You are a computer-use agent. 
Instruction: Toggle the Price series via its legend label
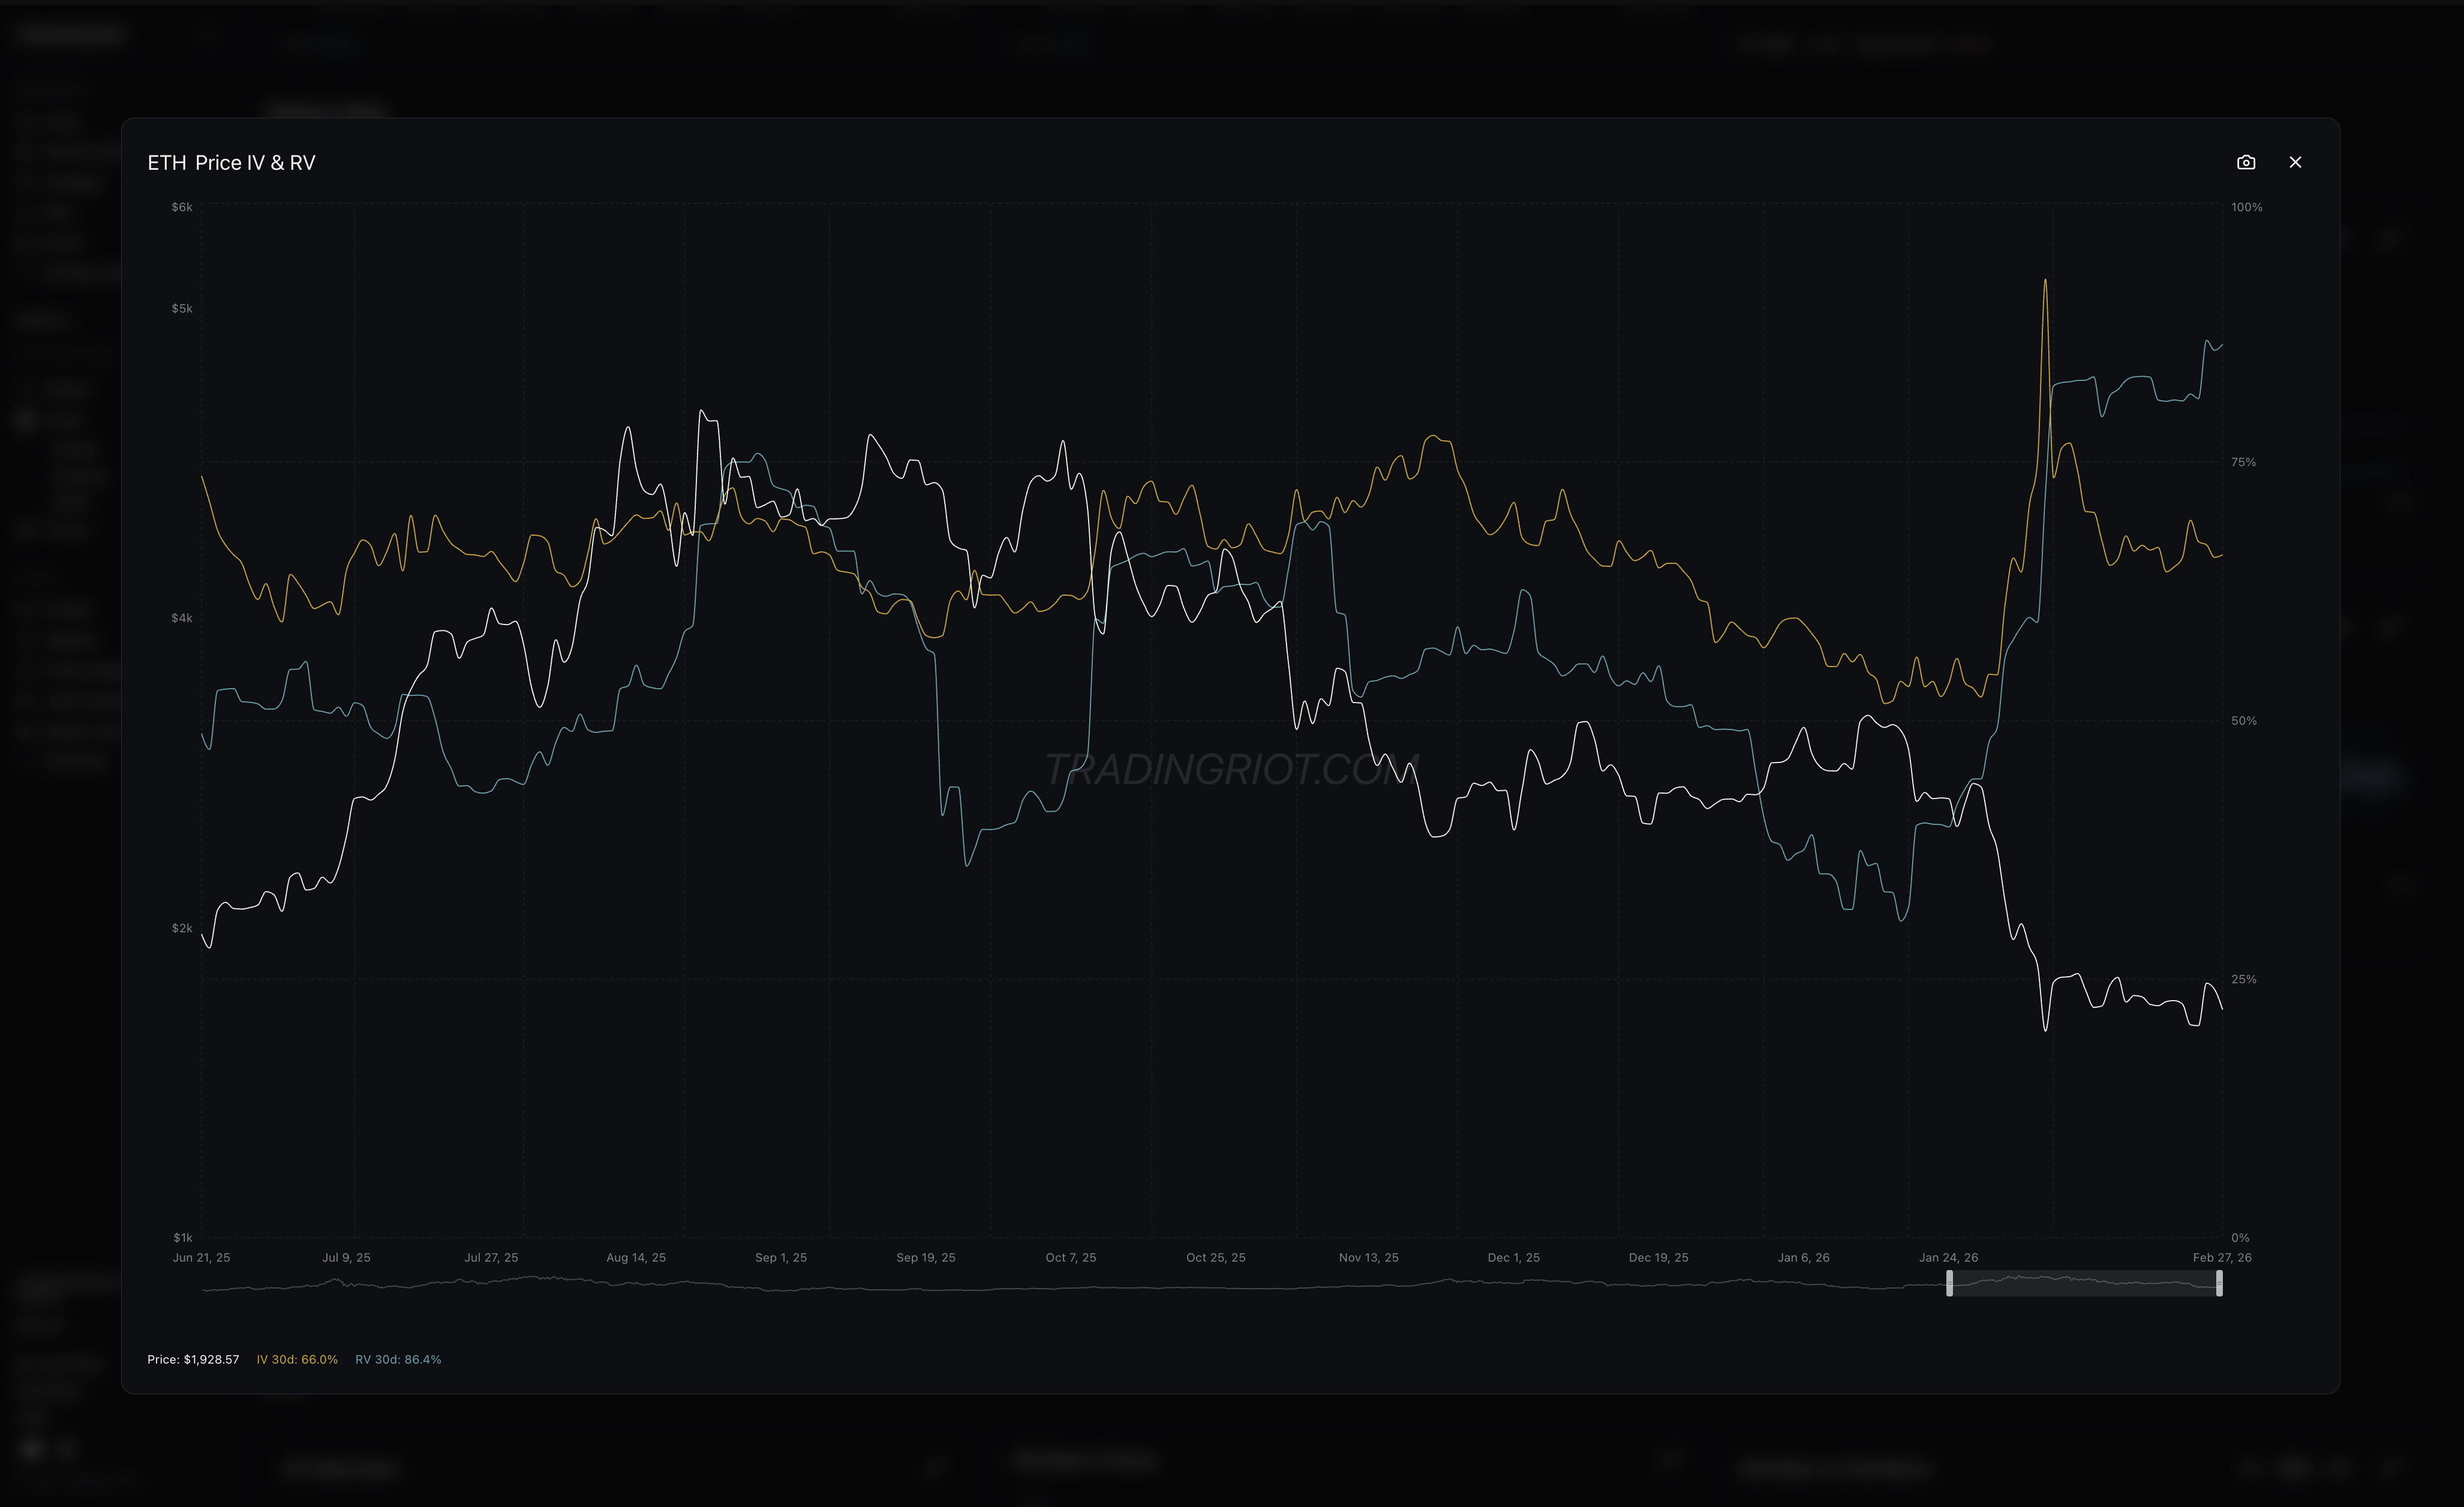pyautogui.click(x=193, y=1359)
